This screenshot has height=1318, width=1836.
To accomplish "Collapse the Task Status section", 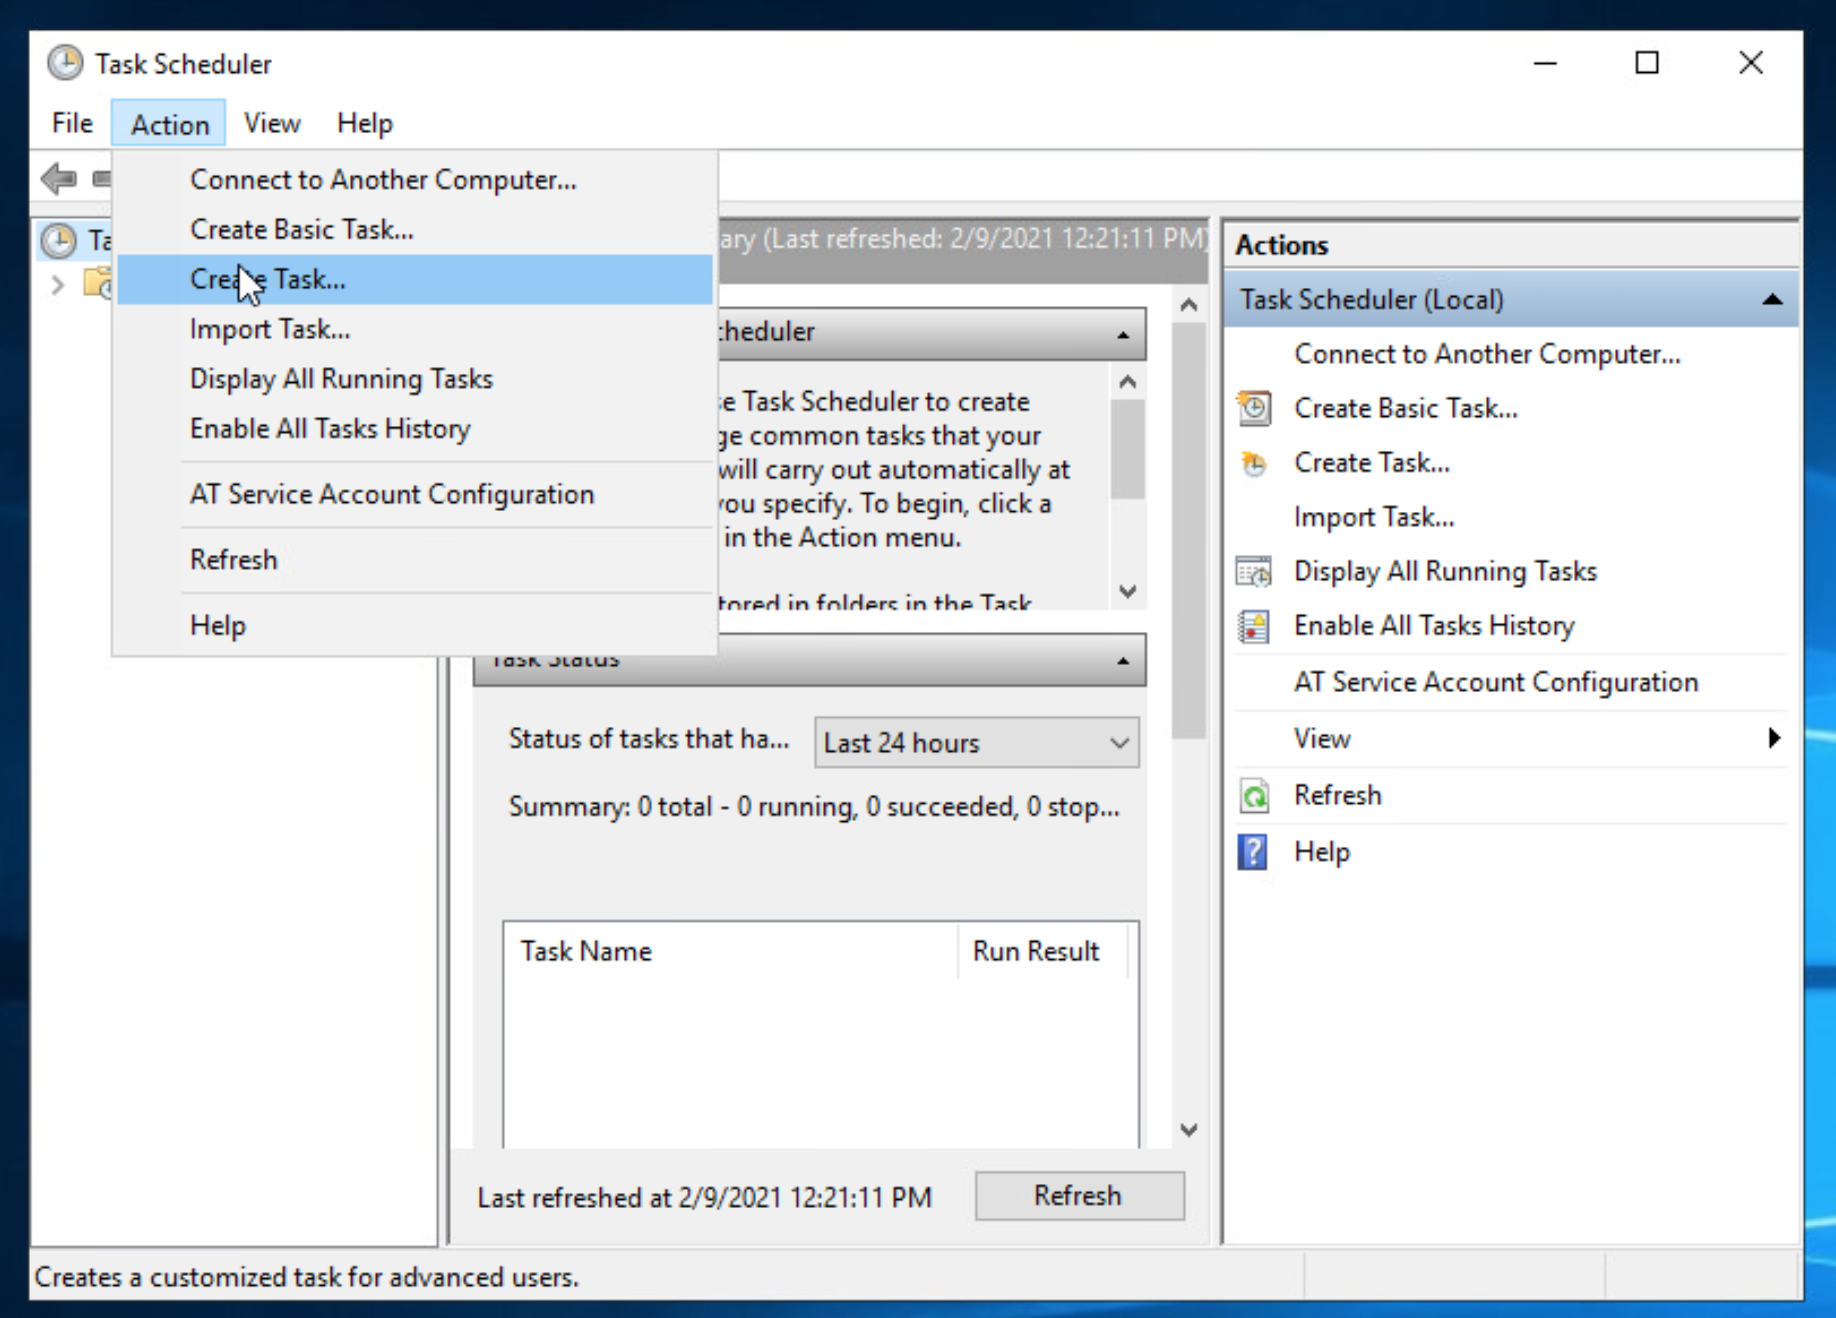I will tap(1123, 661).
